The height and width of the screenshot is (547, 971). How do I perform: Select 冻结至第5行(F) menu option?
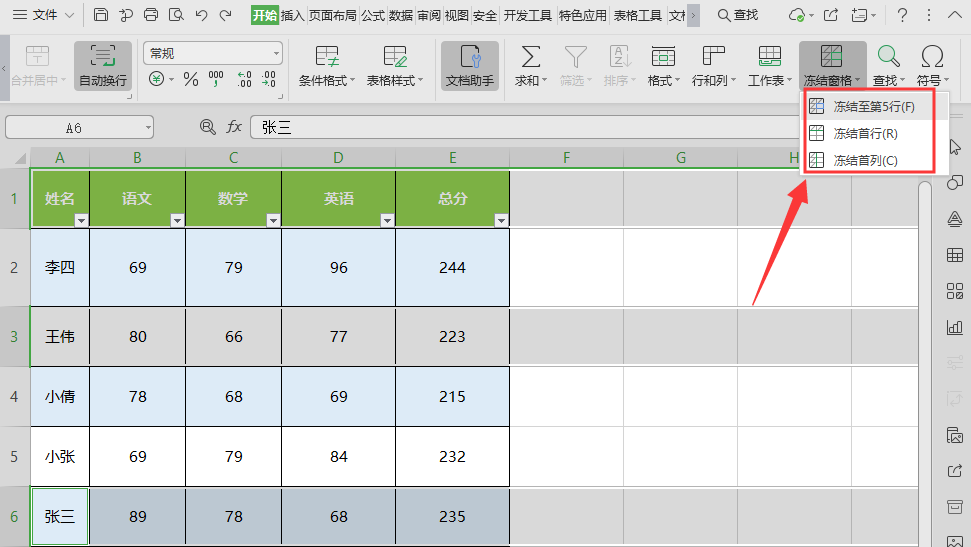click(x=873, y=106)
